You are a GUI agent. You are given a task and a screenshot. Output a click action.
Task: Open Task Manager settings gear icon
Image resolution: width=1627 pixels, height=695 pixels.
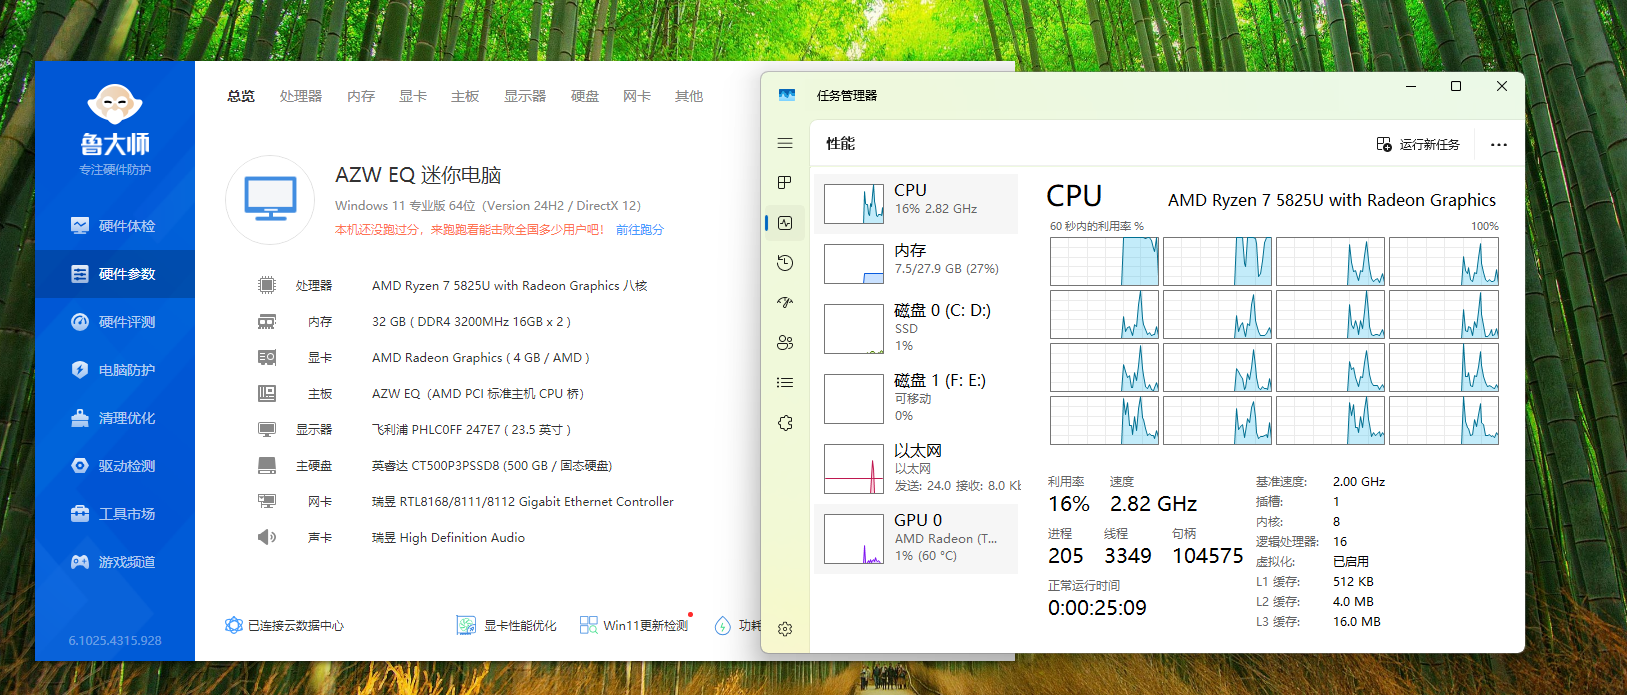pos(785,629)
